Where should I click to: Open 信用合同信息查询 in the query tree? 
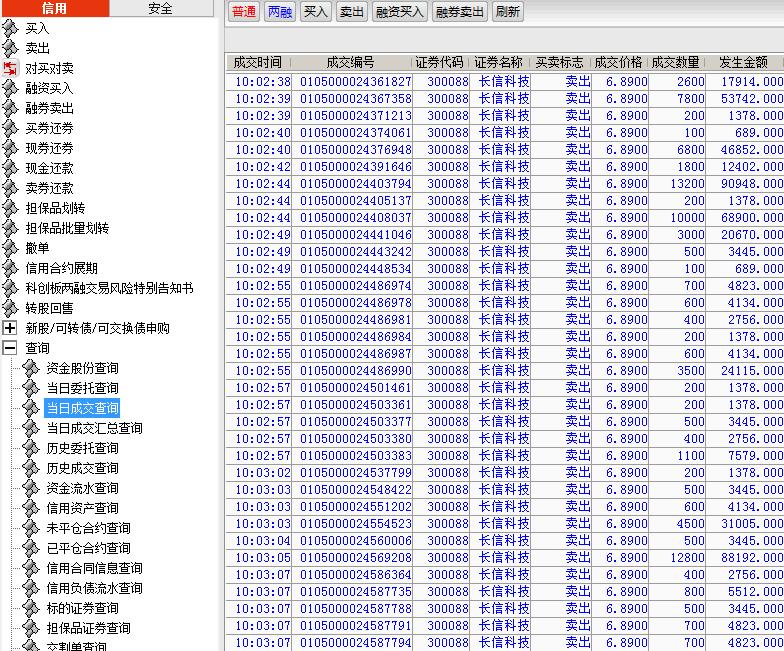click(x=94, y=568)
